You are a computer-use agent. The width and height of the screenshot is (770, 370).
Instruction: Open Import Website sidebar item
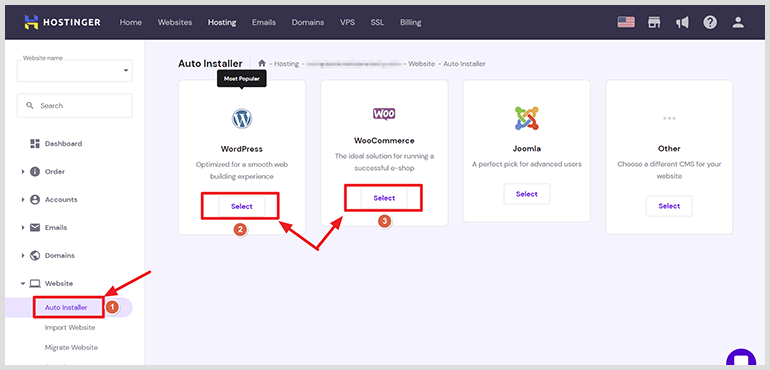point(70,327)
